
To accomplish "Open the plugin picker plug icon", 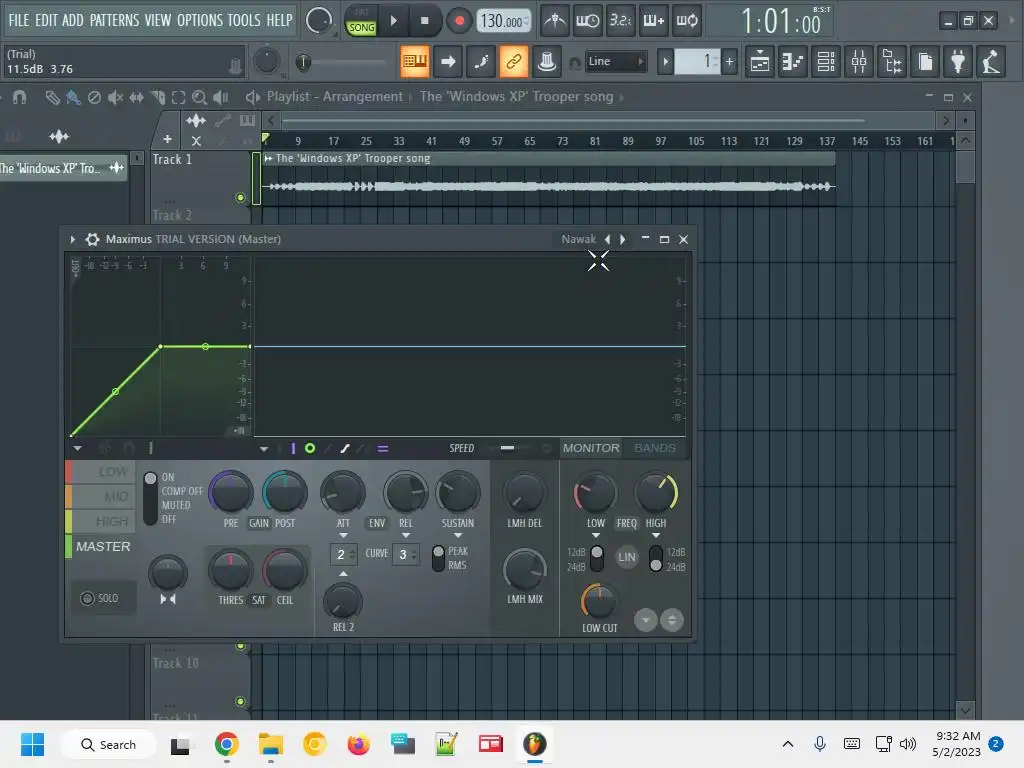I will click(x=958, y=62).
